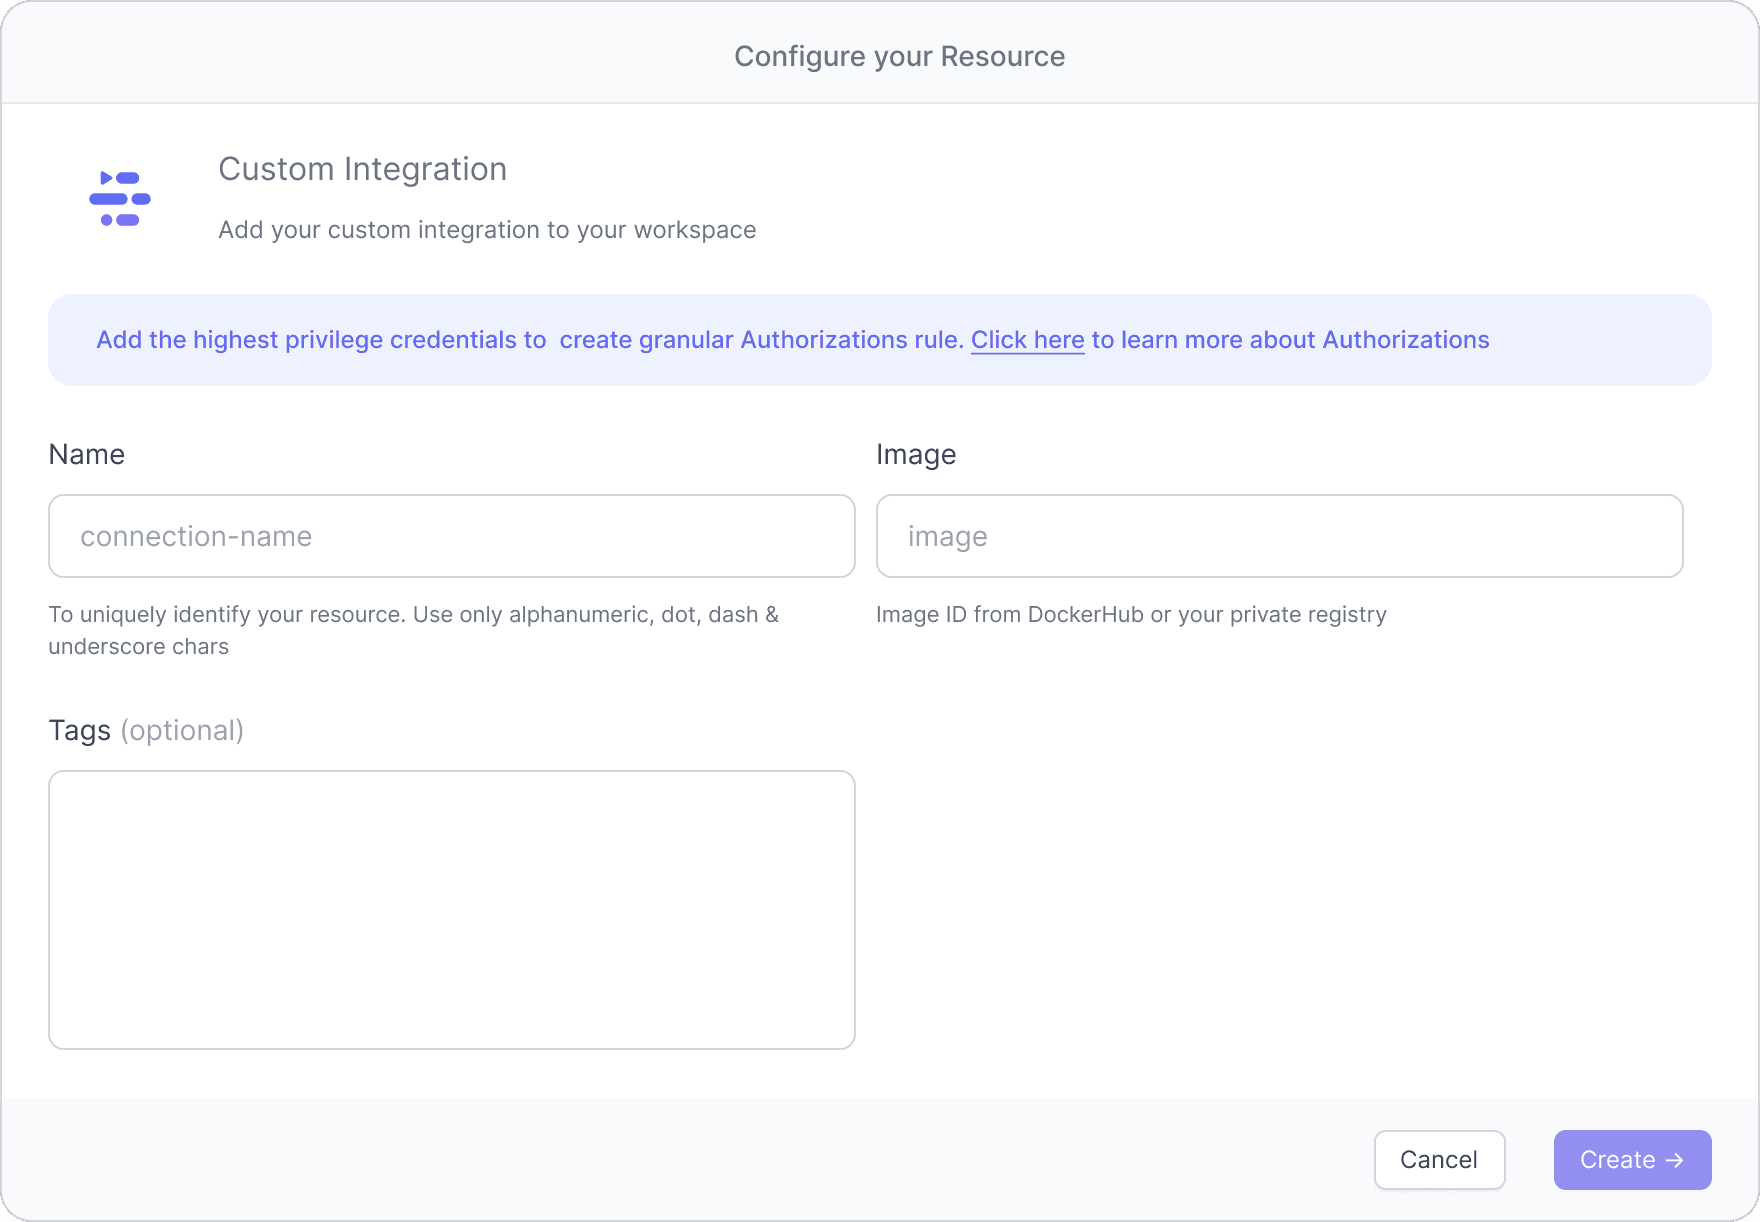The width and height of the screenshot is (1760, 1222).
Task: Click the Create button
Action: 1632,1160
